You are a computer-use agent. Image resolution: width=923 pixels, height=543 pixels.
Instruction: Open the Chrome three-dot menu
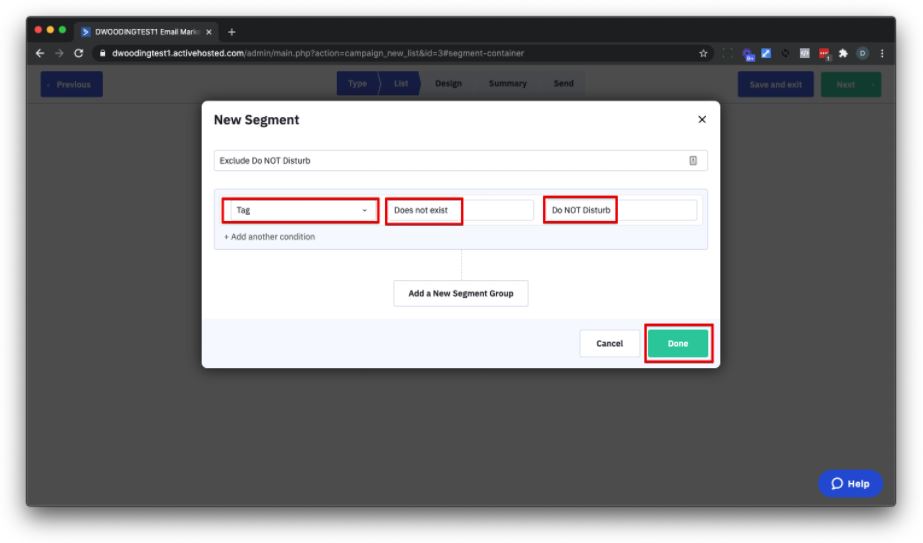pyautogui.click(x=882, y=53)
